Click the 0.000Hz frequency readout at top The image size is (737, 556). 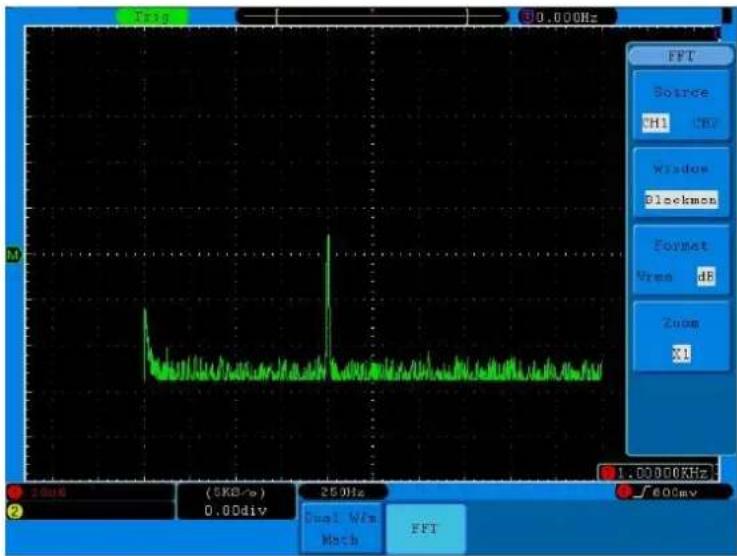click(x=568, y=18)
